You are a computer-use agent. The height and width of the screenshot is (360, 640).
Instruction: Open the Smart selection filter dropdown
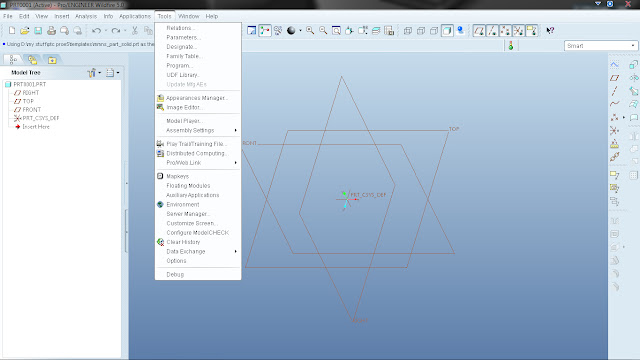(600, 46)
